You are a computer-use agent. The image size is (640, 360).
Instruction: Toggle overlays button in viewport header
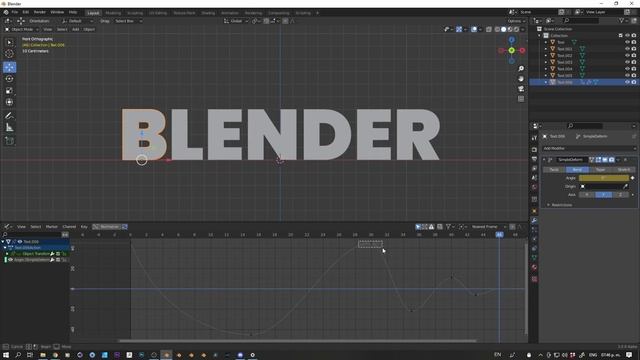coord(474,29)
